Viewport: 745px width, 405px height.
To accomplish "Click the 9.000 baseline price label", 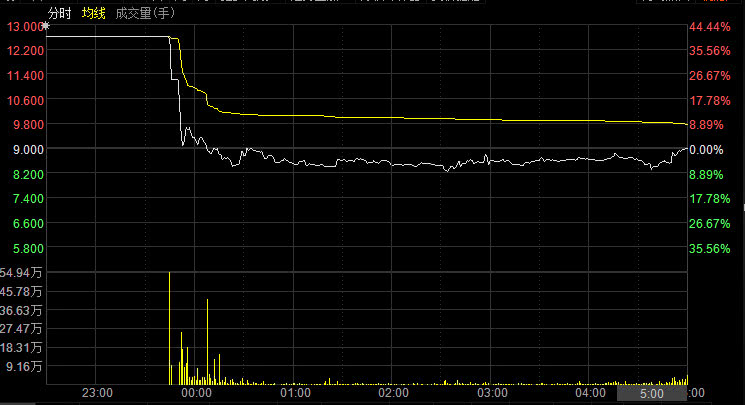I will 27,149.
